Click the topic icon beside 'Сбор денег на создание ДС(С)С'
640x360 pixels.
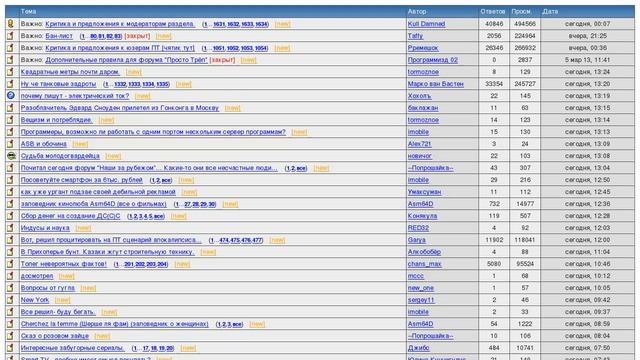11,216
